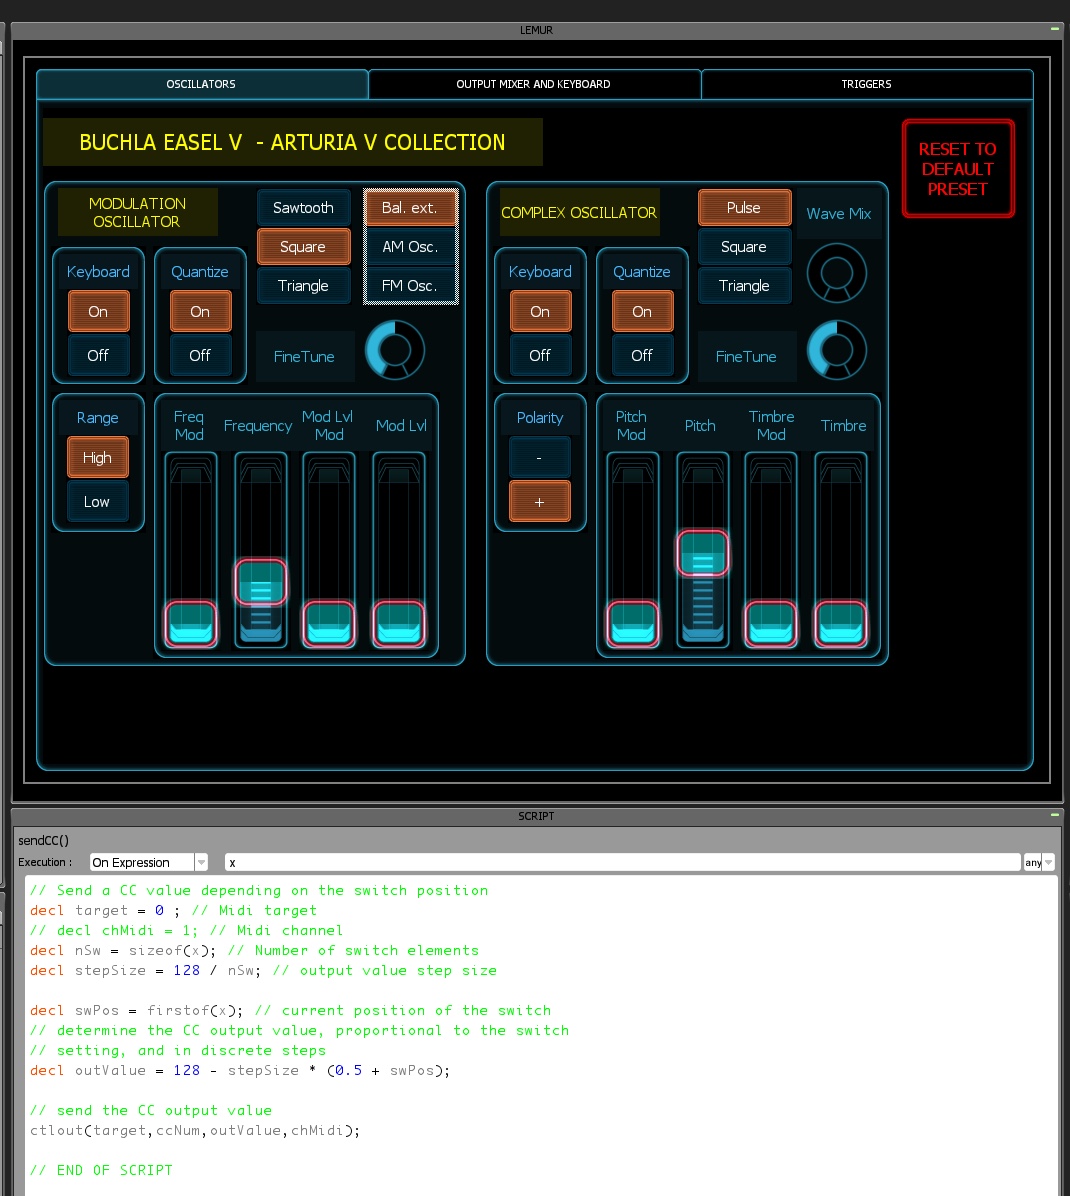Click script line starting 'decl outValue = 128'
Screen dimensions: 1070x1196
(x=239, y=1070)
